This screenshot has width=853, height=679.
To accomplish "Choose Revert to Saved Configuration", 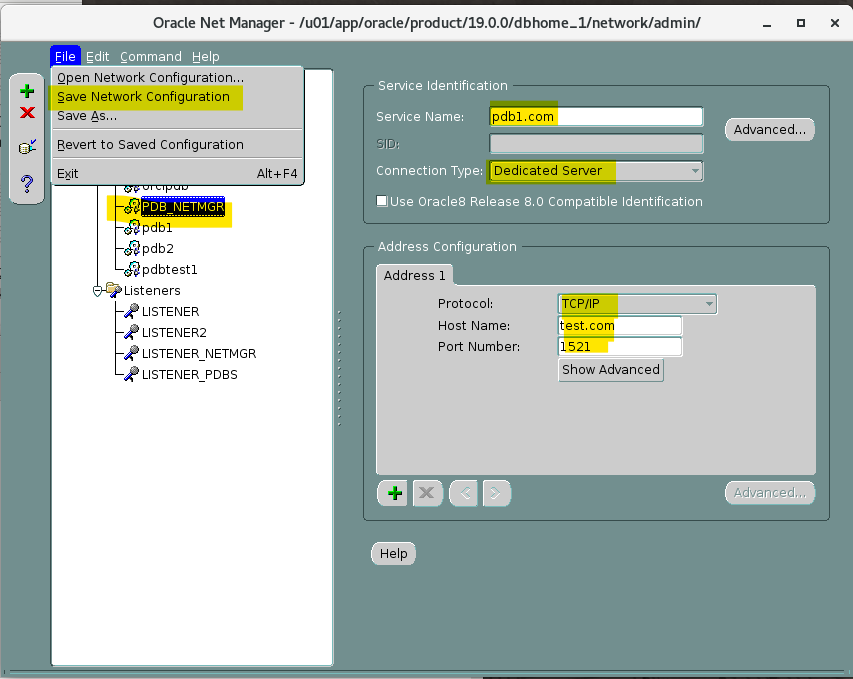I will [x=177, y=145].
